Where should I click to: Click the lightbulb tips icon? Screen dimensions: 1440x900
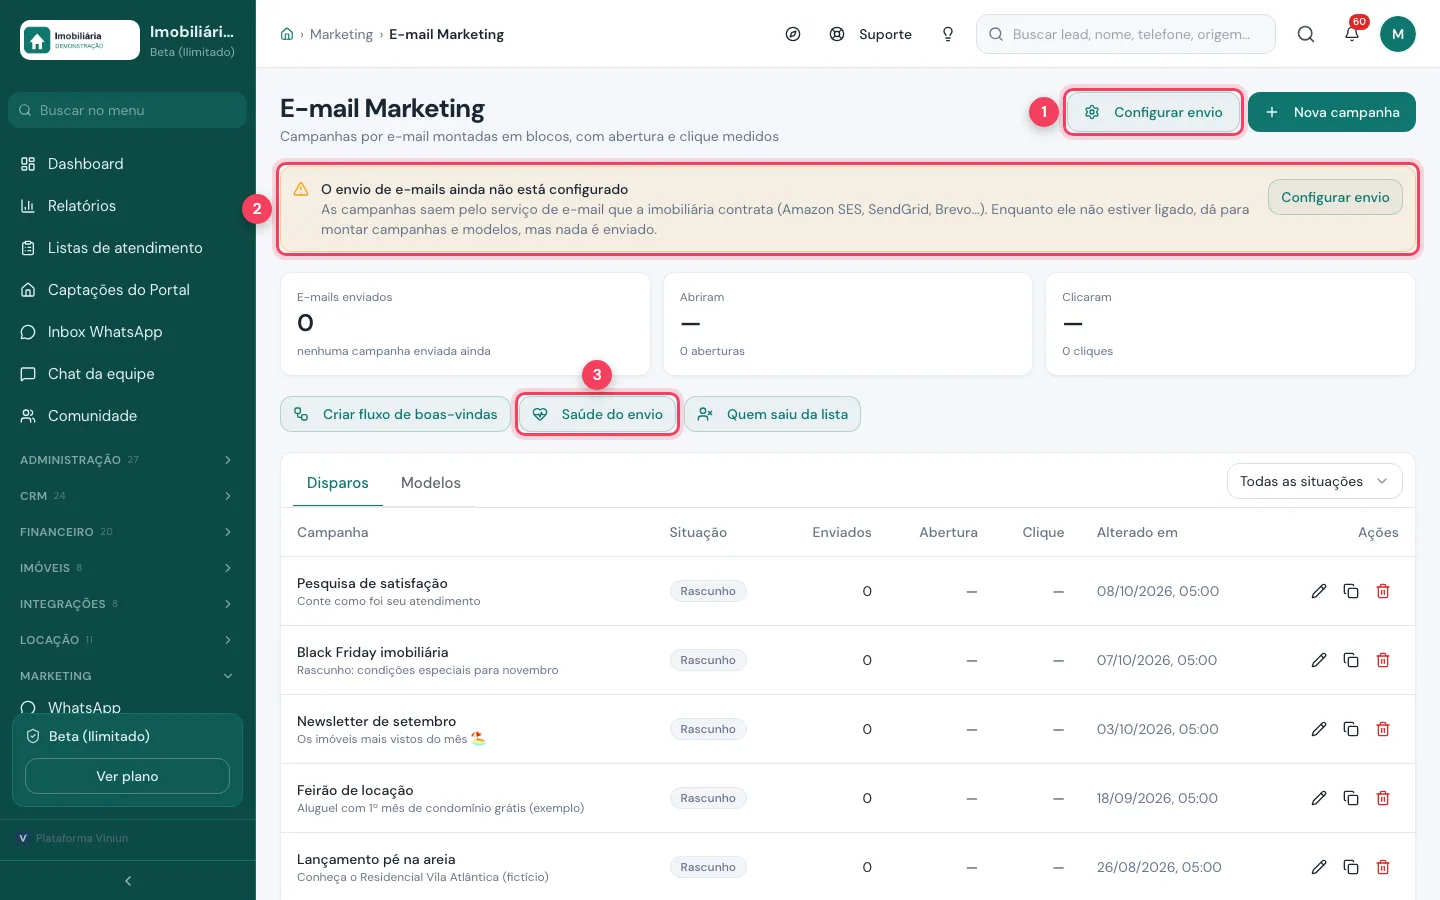click(948, 34)
